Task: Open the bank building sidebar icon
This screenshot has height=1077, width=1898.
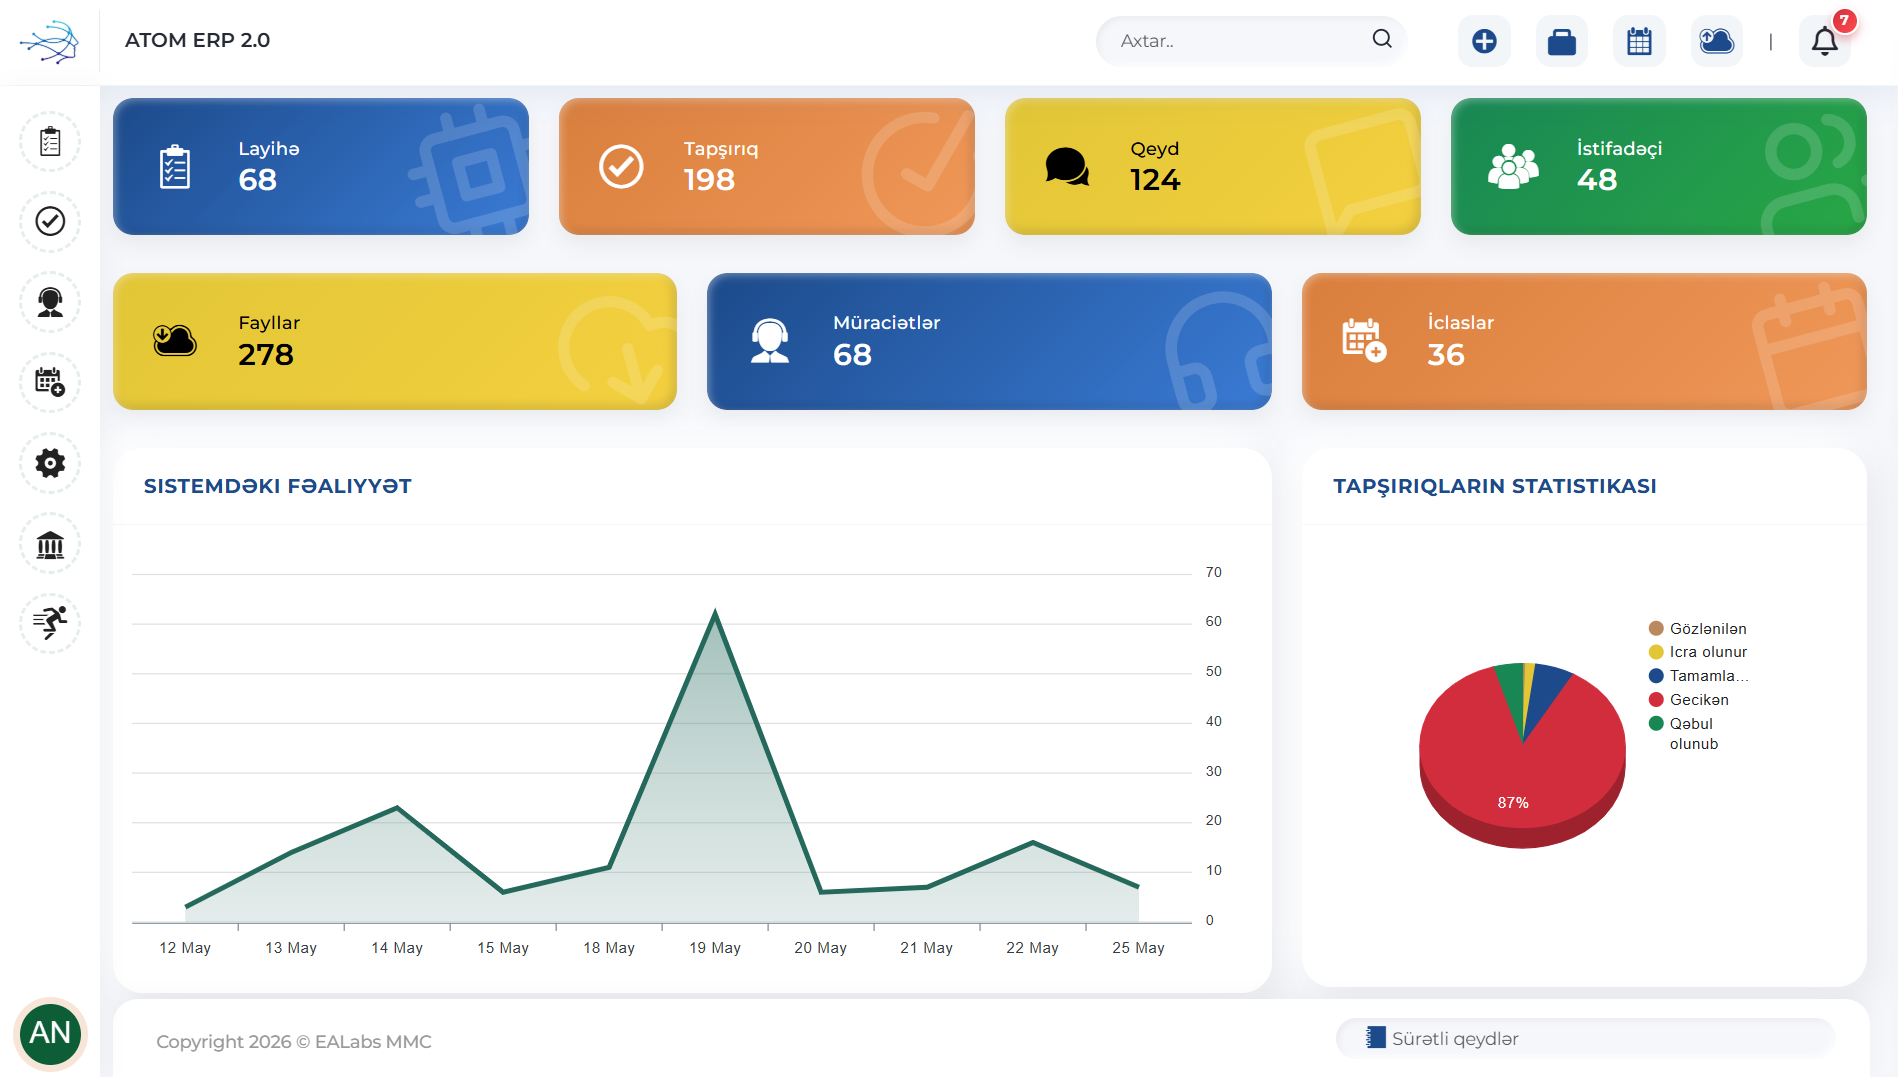Action: [x=50, y=544]
